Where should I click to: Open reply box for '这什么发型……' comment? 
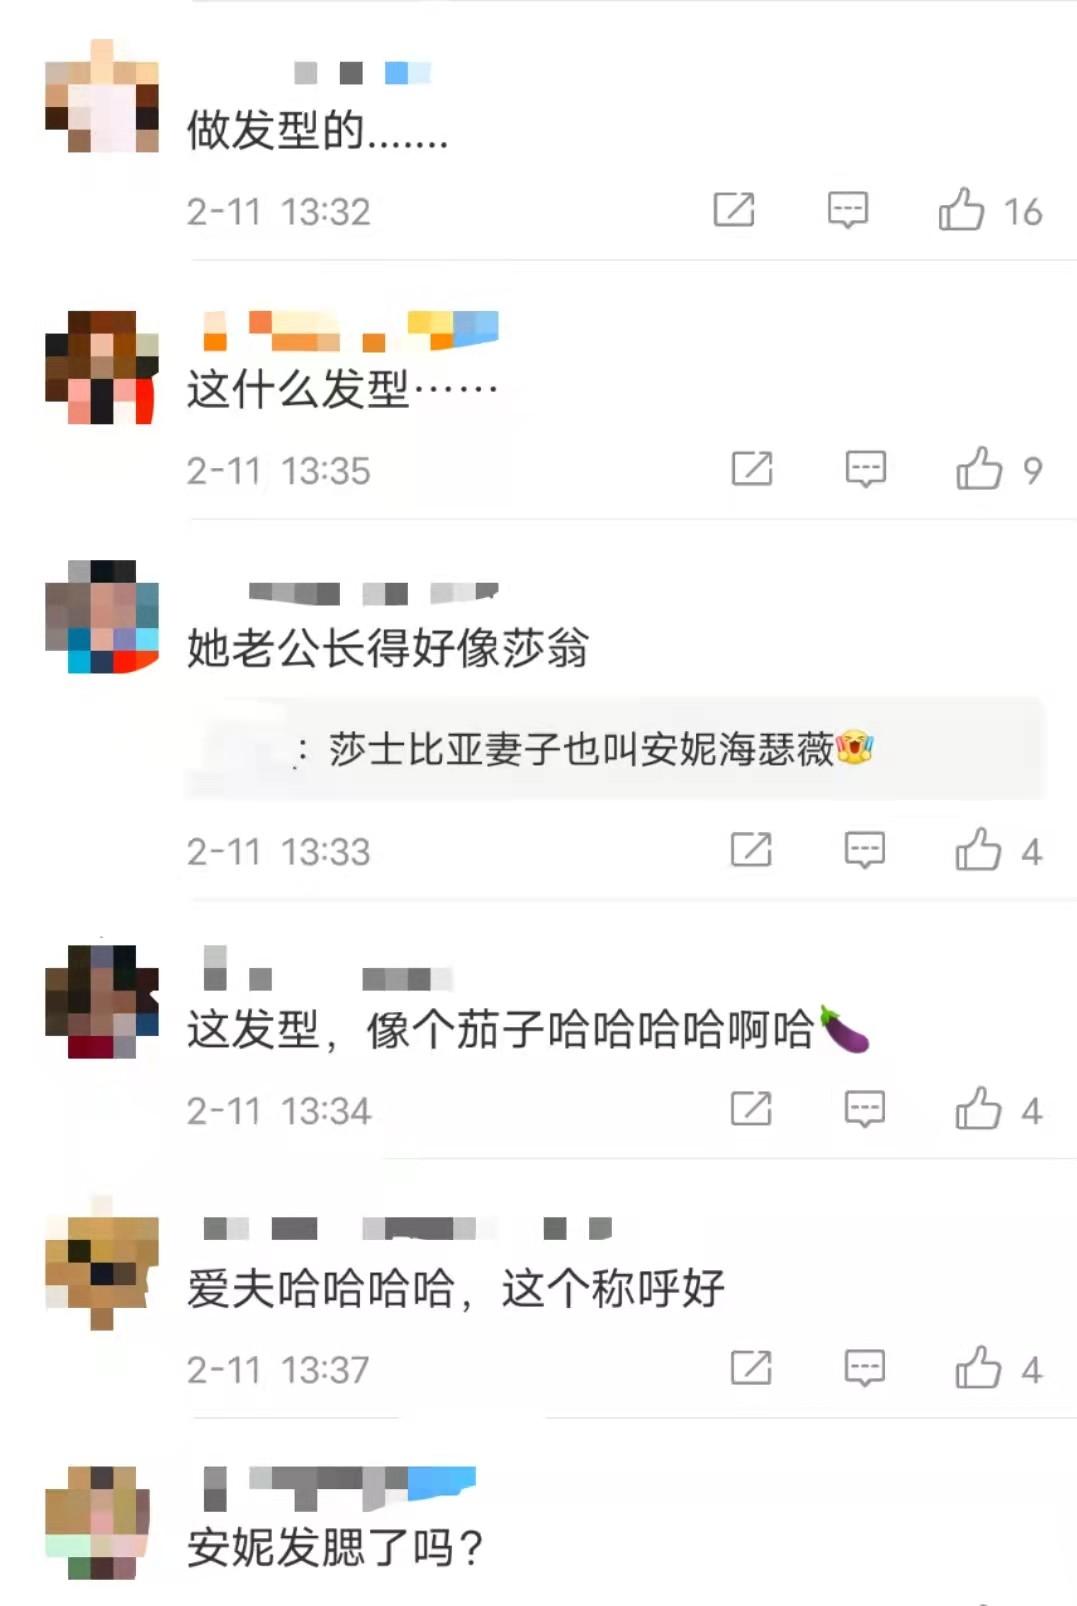[865, 469]
